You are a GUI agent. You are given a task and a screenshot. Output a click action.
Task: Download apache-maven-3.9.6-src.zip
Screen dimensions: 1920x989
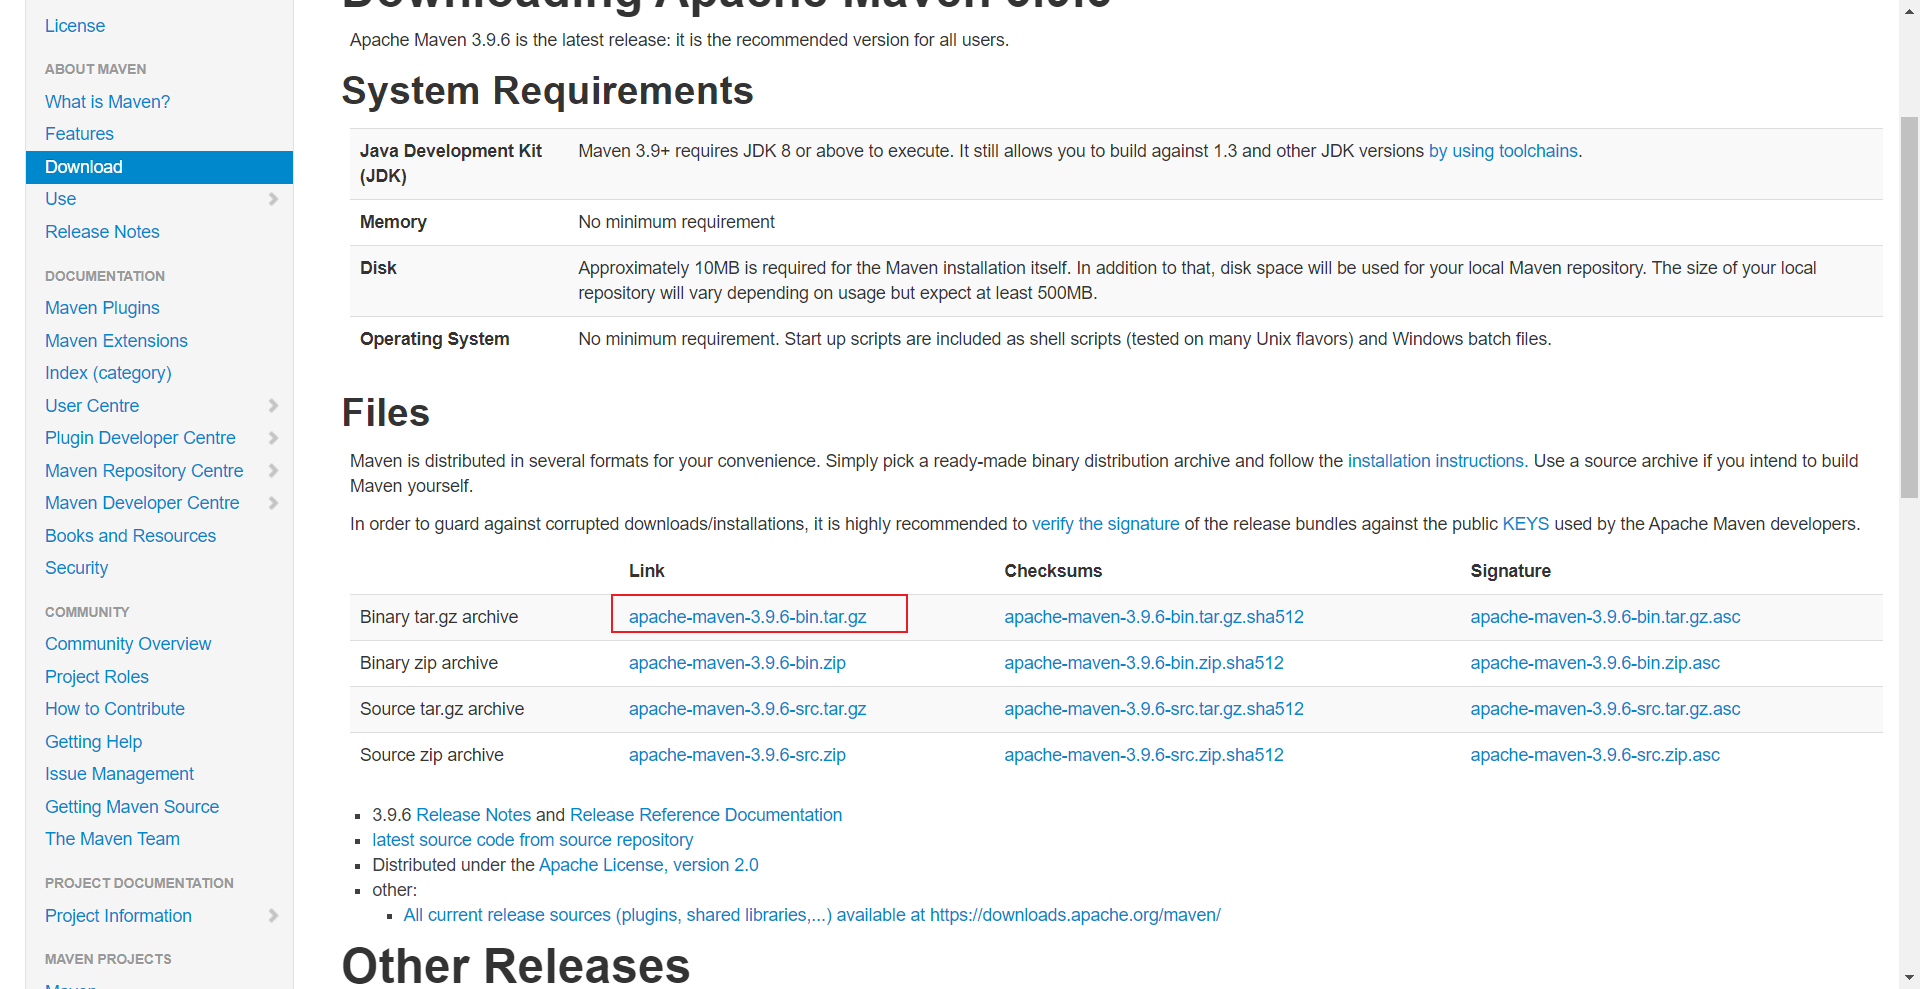coord(737,755)
